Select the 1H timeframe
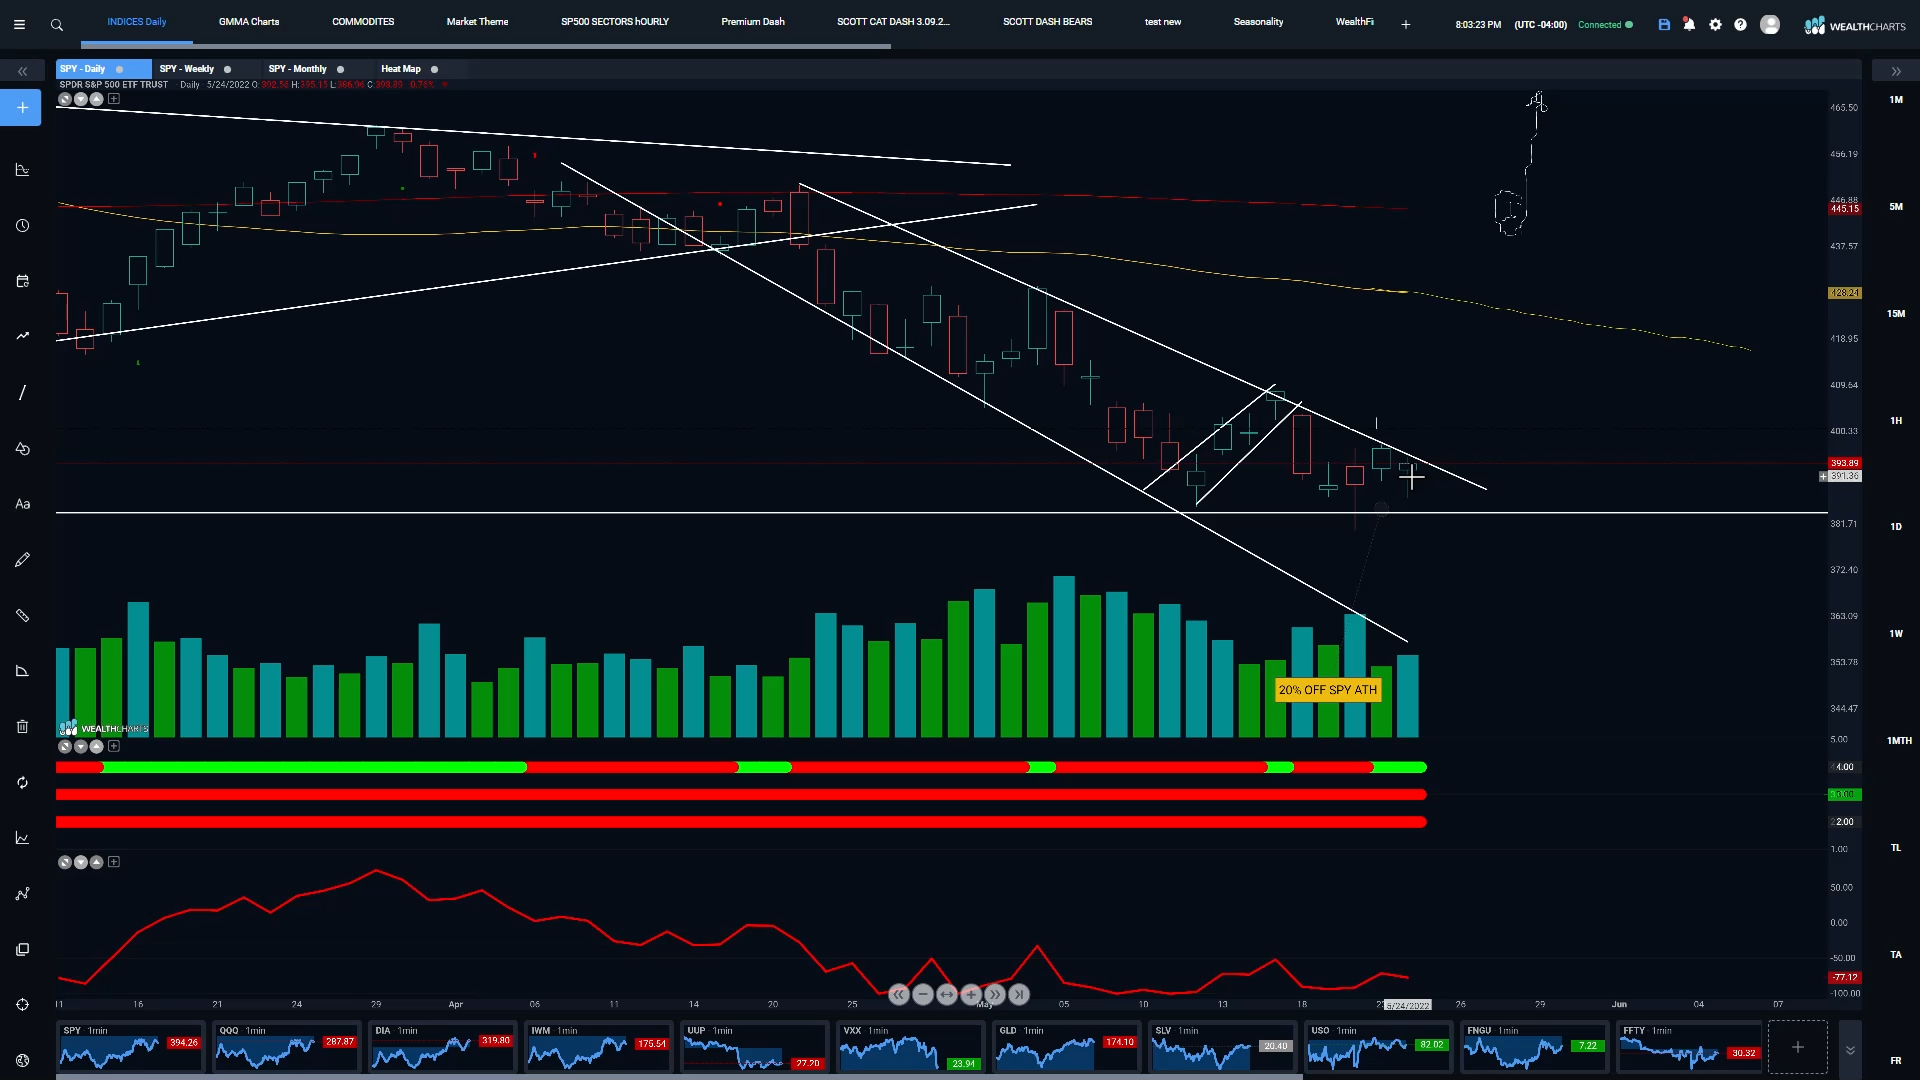 click(1896, 421)
